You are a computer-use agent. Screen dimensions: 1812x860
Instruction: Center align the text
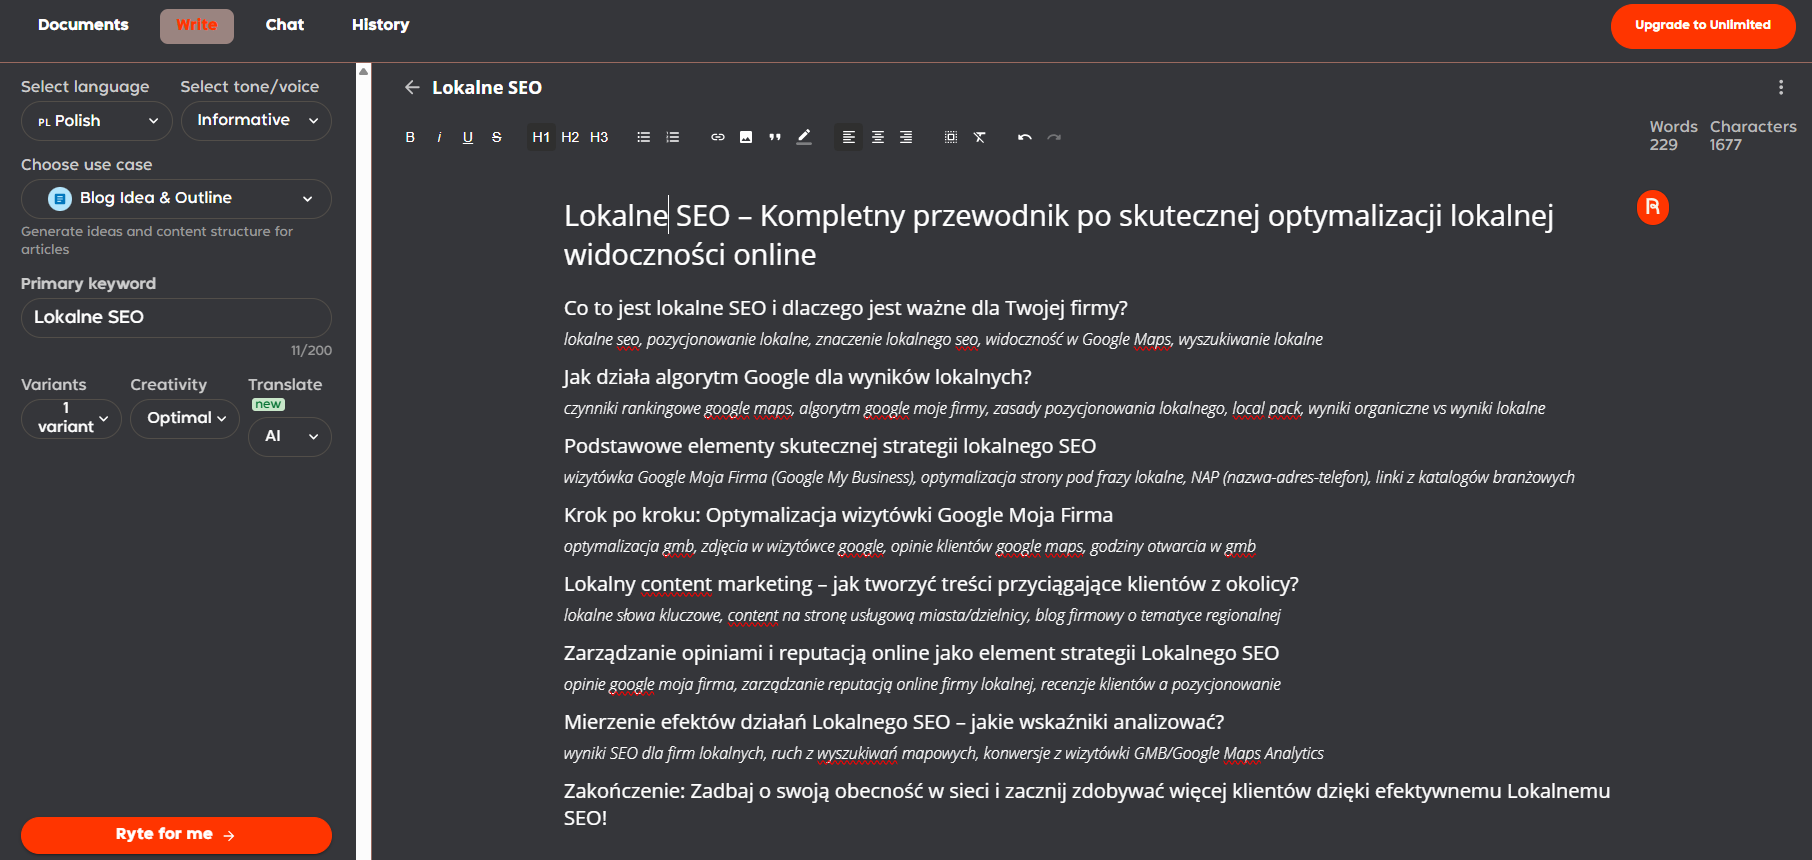coord(877,137)
